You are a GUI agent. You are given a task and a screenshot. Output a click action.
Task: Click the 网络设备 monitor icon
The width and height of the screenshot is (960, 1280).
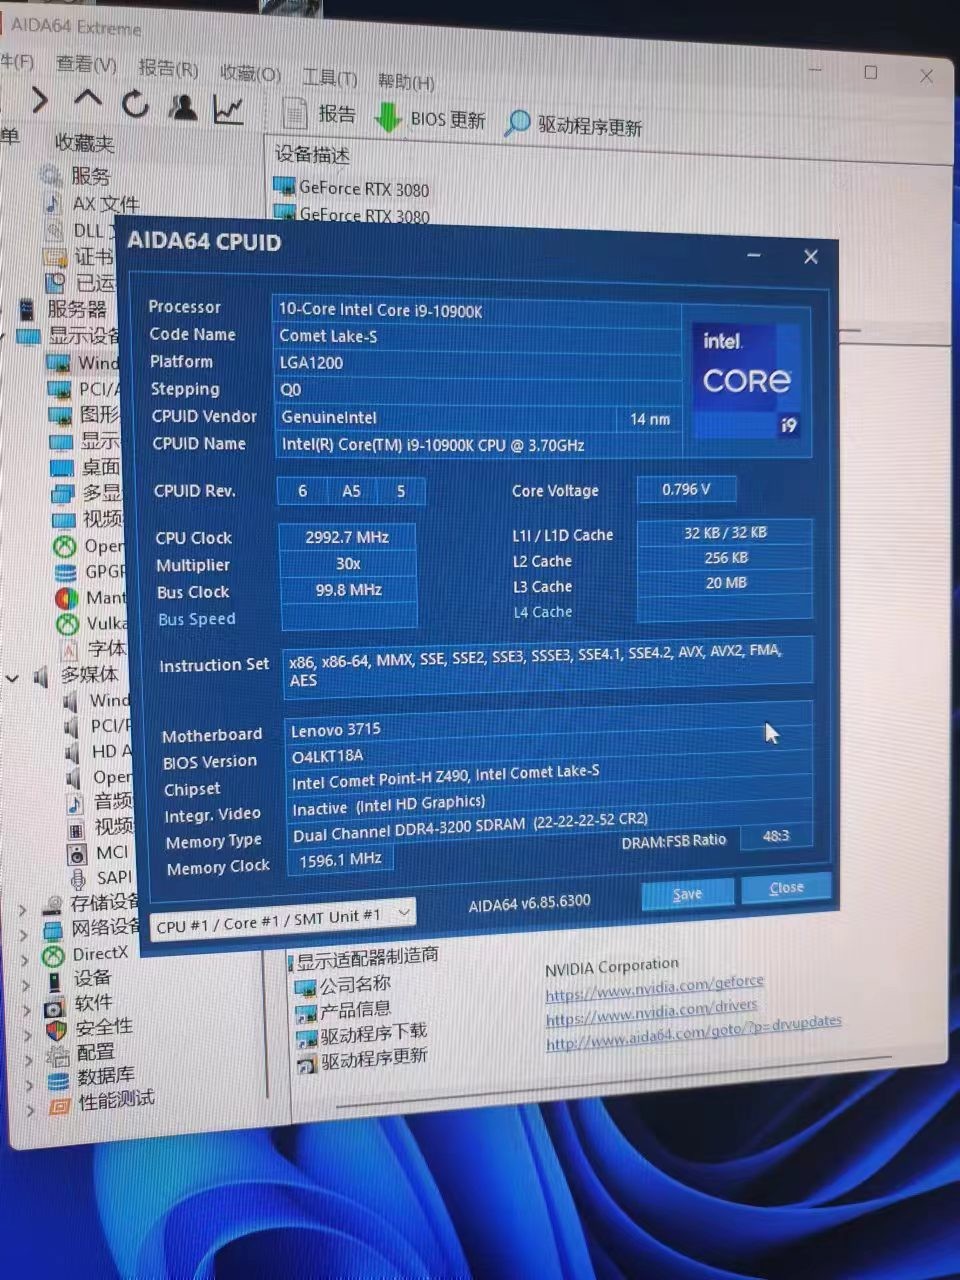click(x=53, y=930)
